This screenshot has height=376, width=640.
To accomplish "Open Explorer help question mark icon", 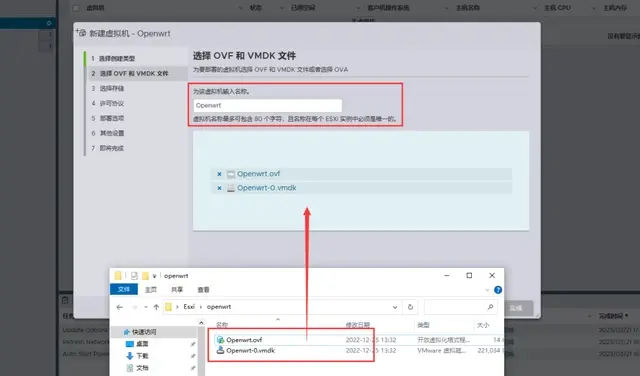I will pyautogui.click(x=498, y=290).
